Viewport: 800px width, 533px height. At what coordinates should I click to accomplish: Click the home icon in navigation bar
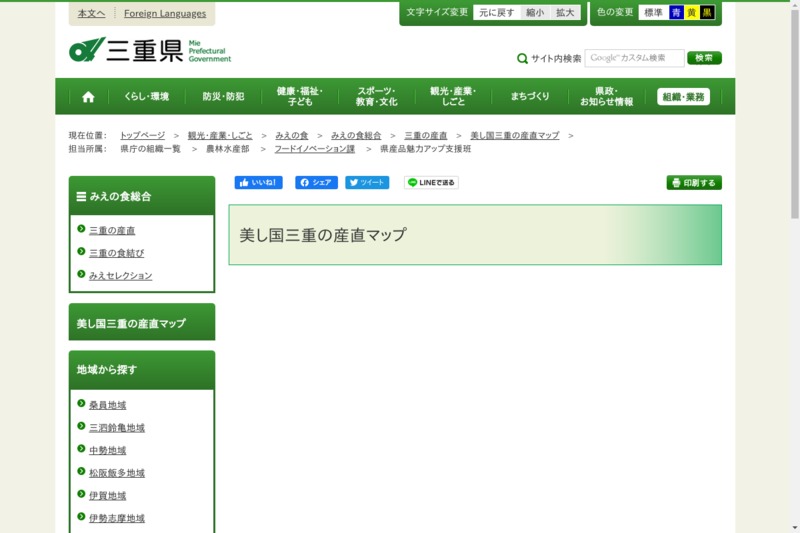pos(88,97)
